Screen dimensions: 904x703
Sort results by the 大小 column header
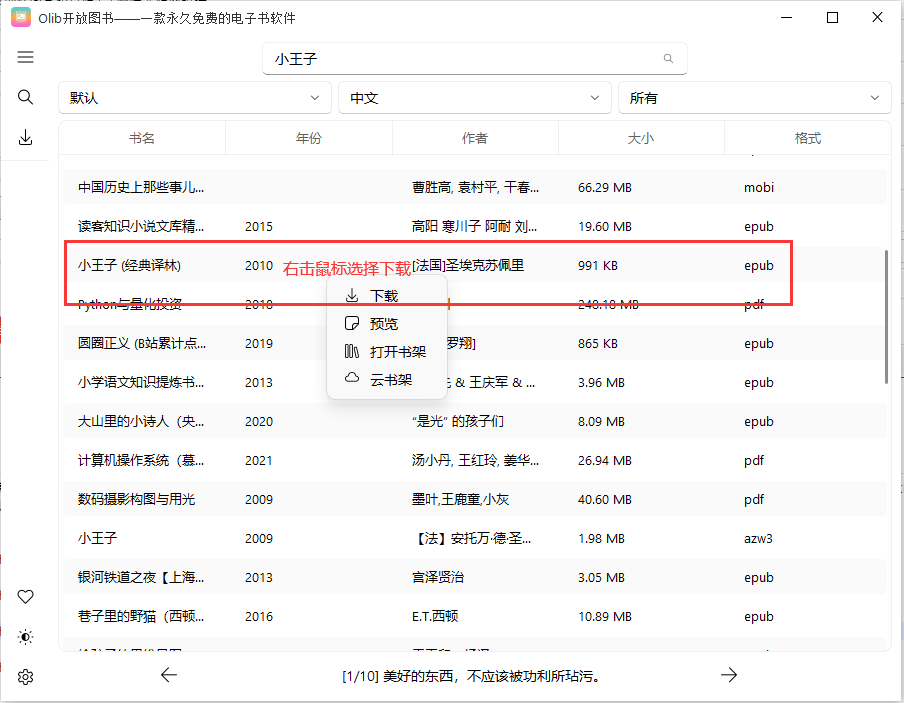pyautogui.click(x=641, y=137)
